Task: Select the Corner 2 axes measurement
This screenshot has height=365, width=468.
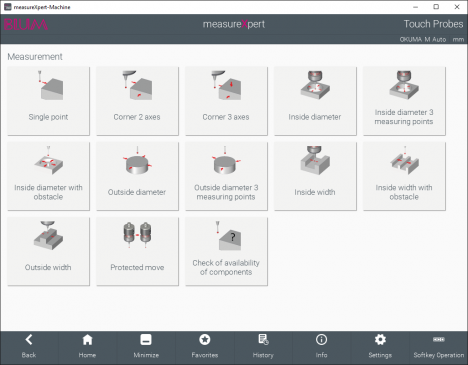Action: (x=137, y=101)
